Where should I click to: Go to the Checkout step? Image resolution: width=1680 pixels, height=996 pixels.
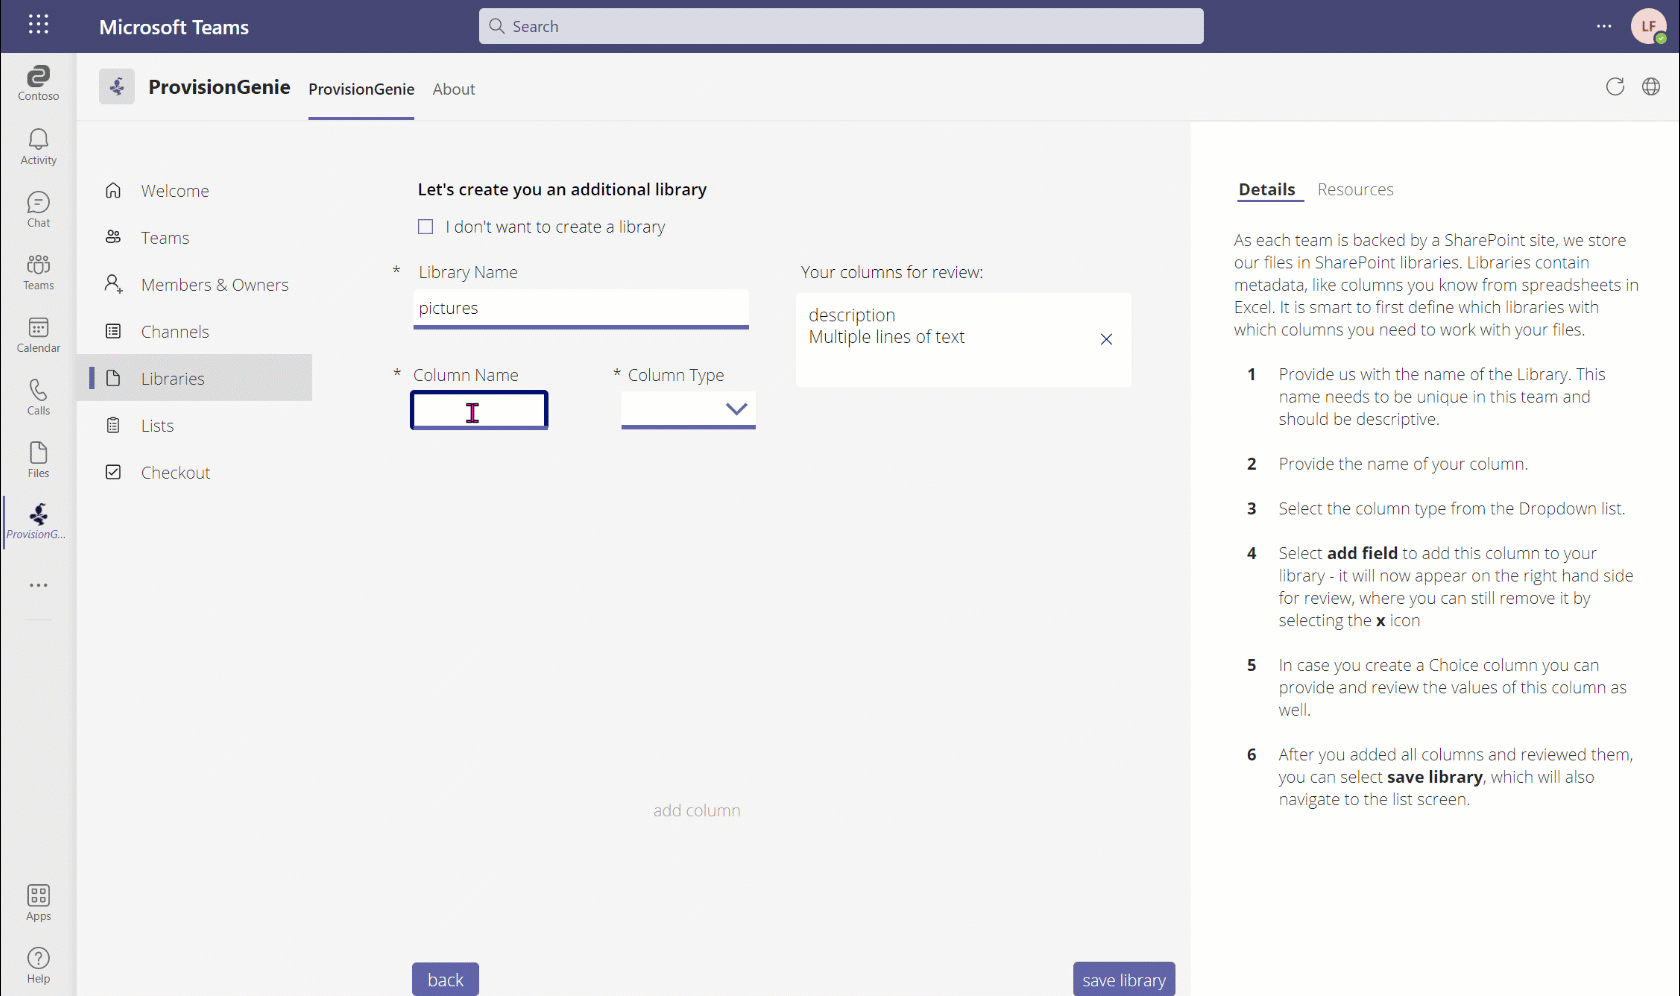click(x=194, y=473)
